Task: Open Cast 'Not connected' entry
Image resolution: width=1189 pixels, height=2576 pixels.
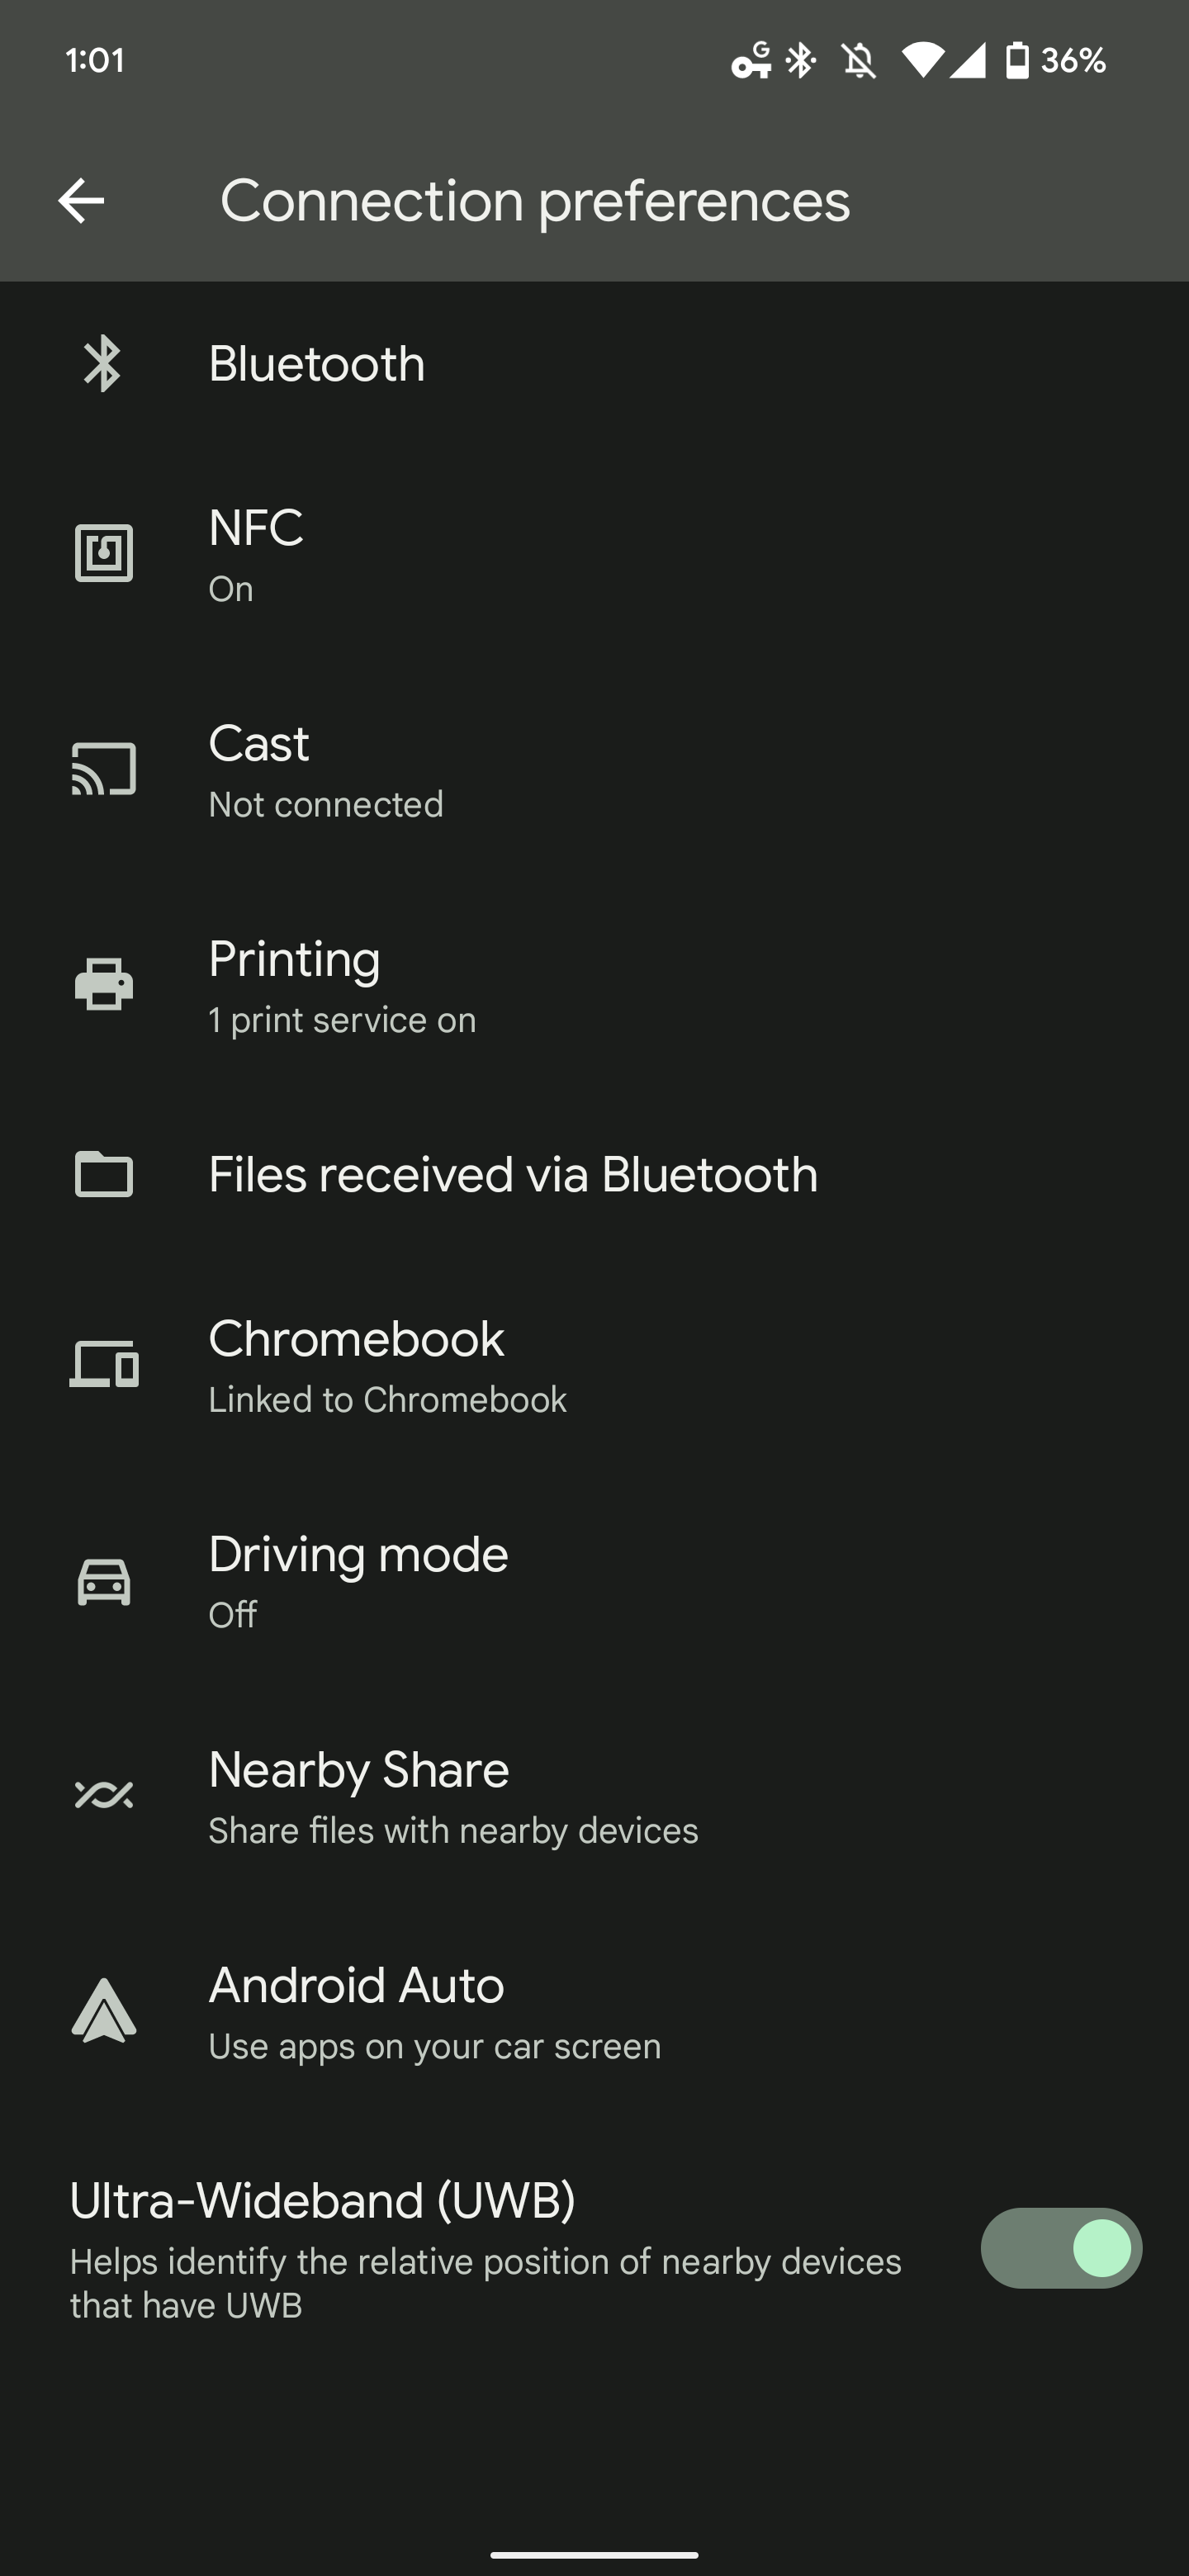Action: click(326, 804)
